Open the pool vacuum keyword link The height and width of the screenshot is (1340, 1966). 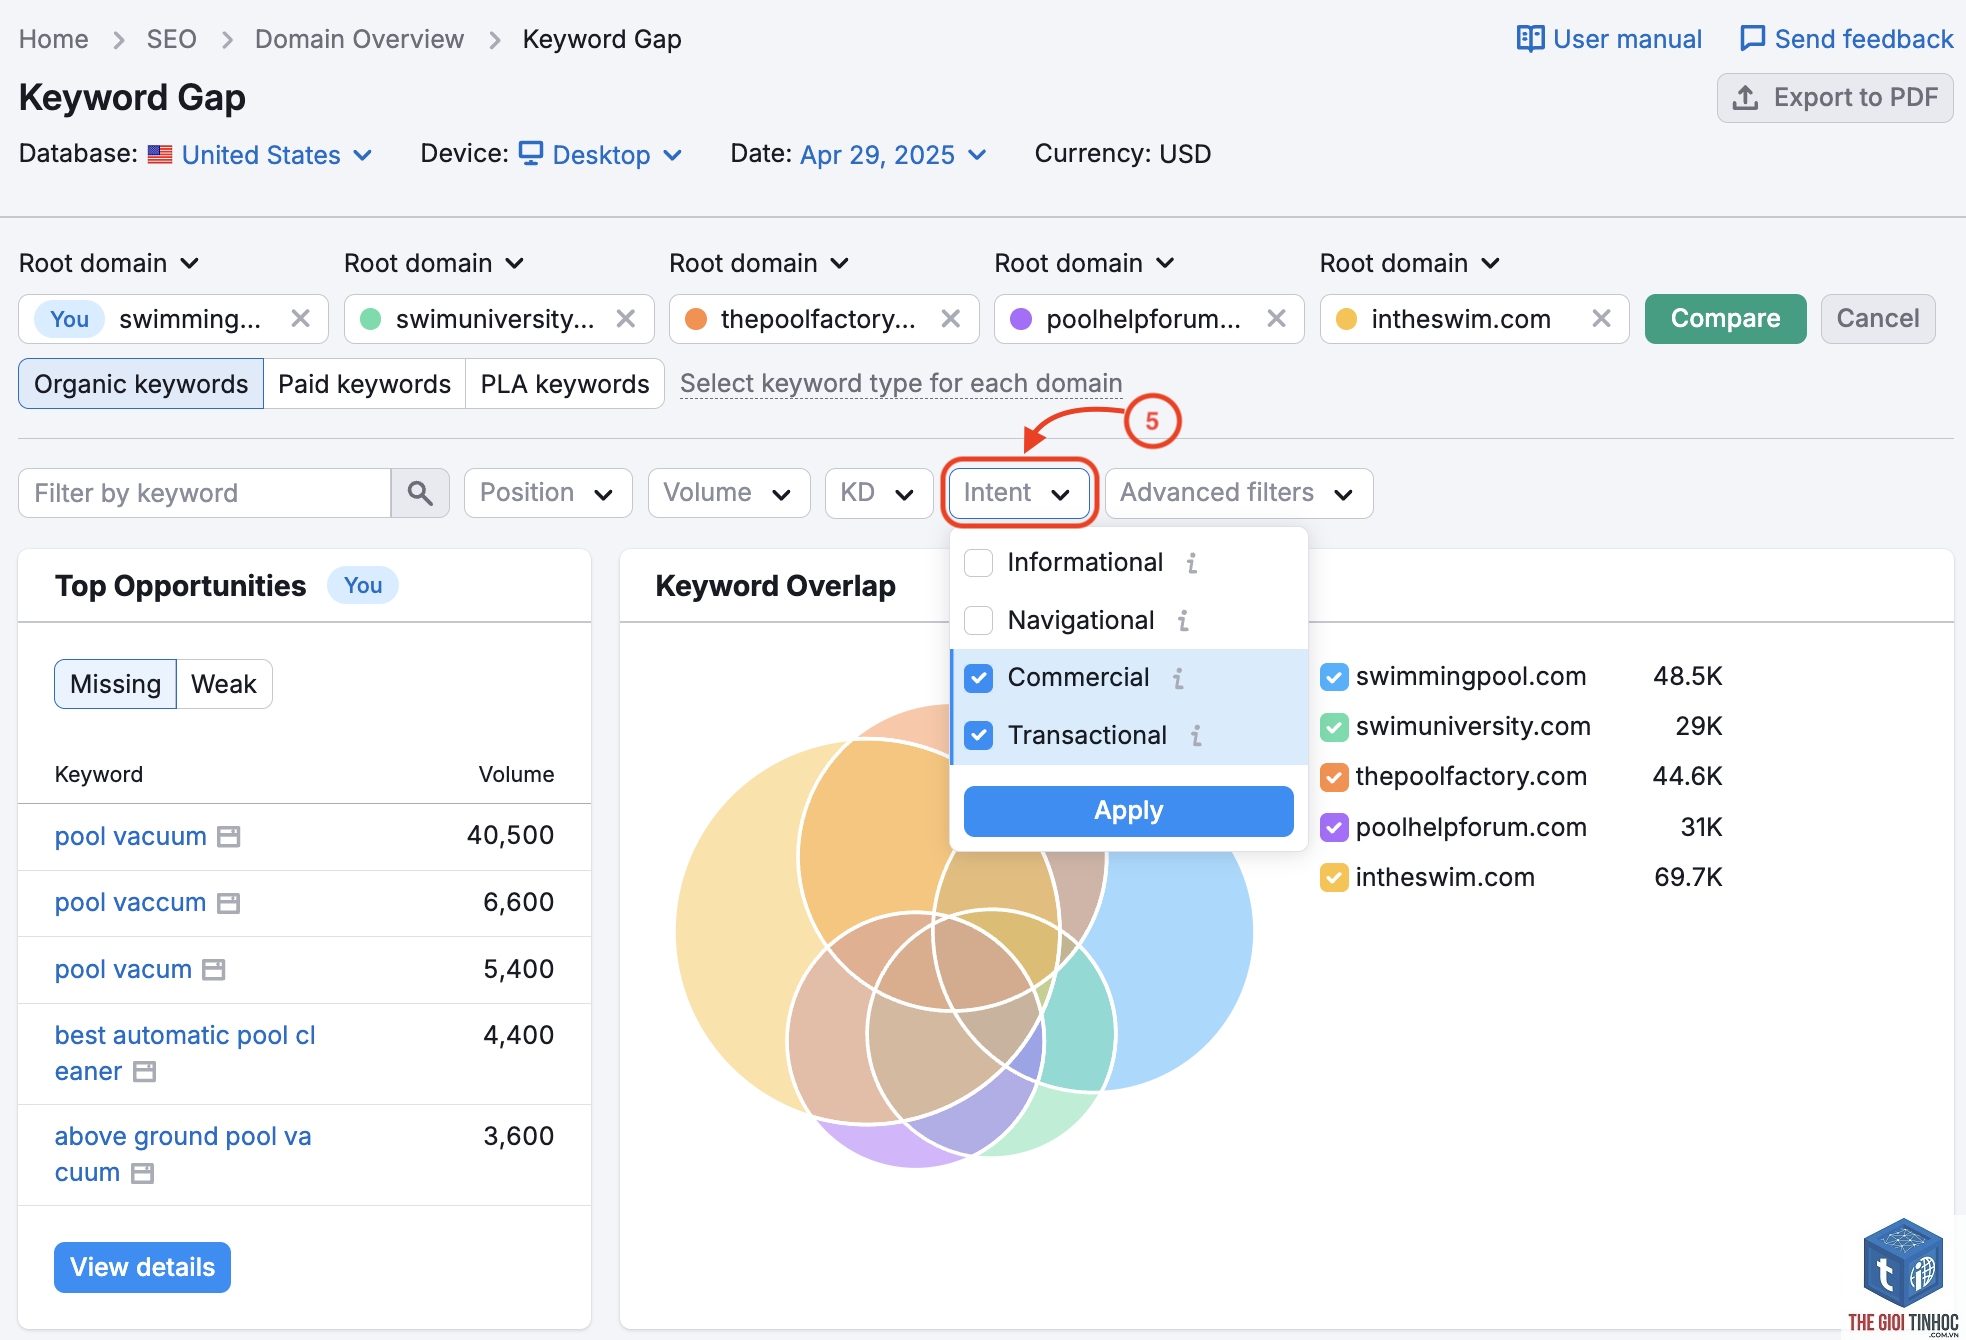point(130,836)
